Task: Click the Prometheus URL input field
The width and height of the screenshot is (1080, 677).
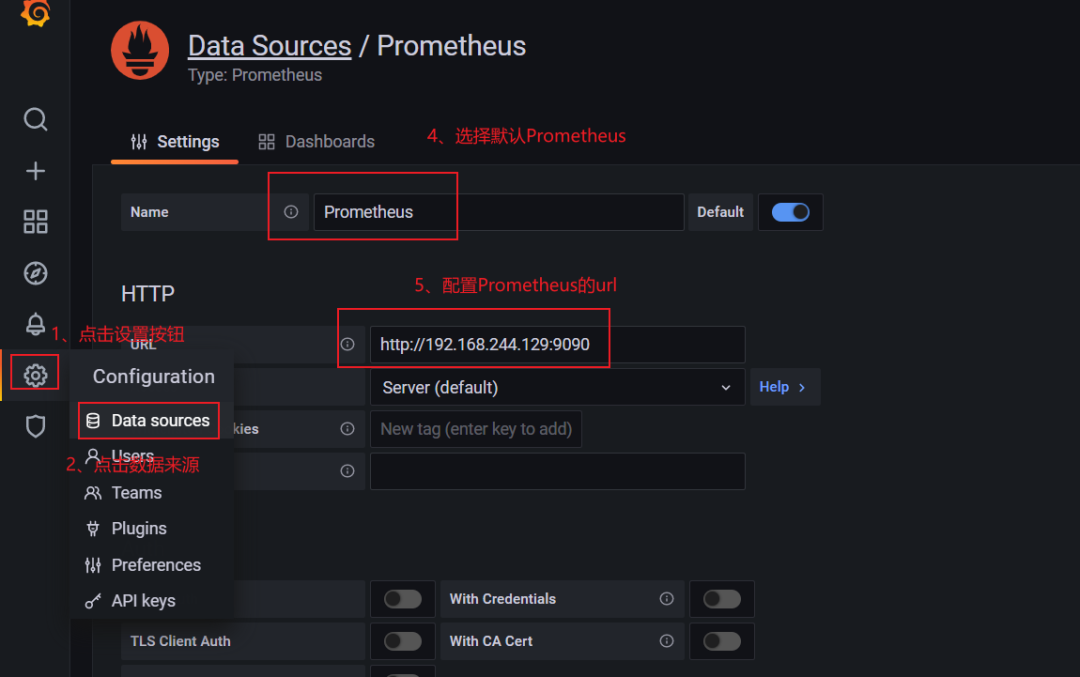Action: click(557, 345)
